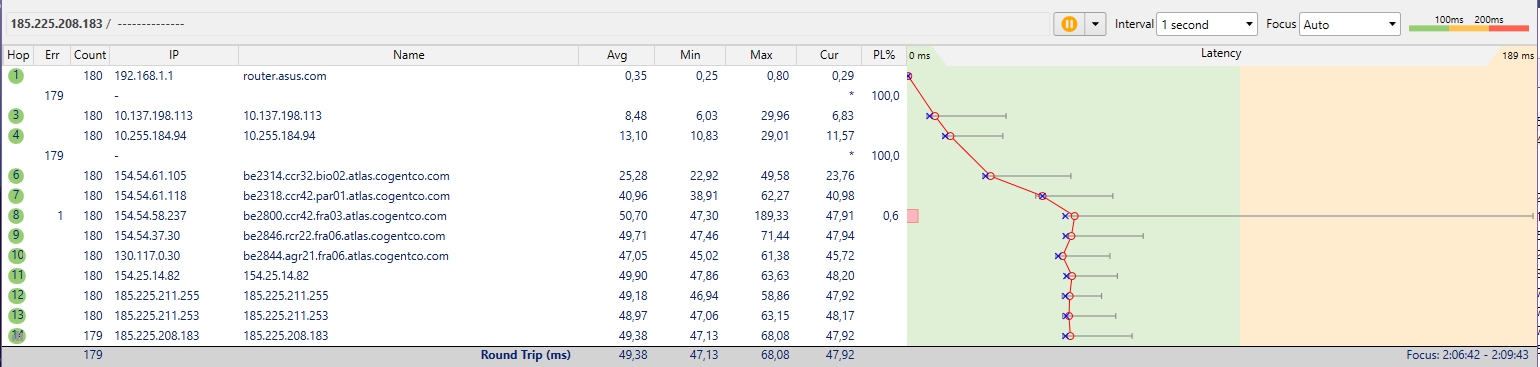Click the IP cell 10.137.198.113
The image size is (1540, 367).
(x=154, y=116)
